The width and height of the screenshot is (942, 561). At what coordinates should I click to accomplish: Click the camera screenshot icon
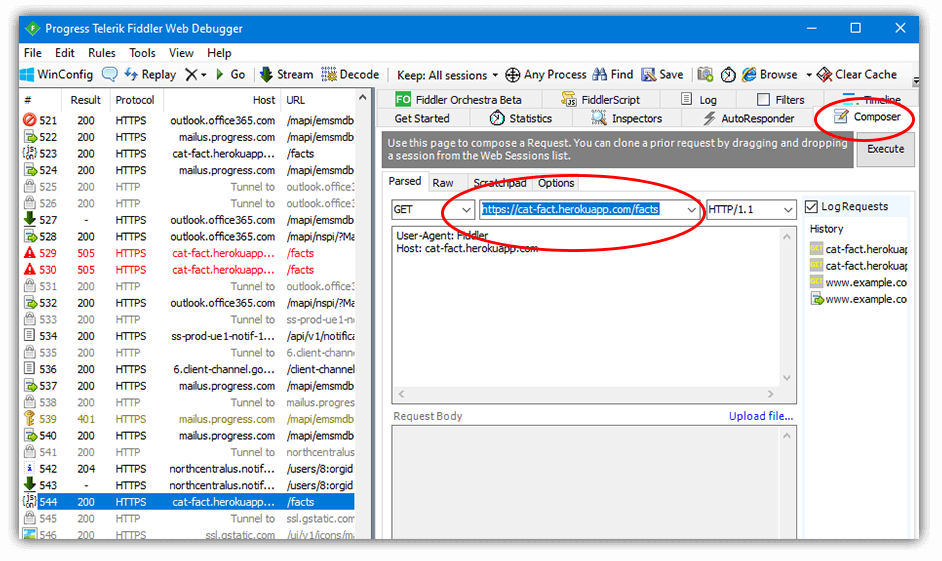[705, 74]
